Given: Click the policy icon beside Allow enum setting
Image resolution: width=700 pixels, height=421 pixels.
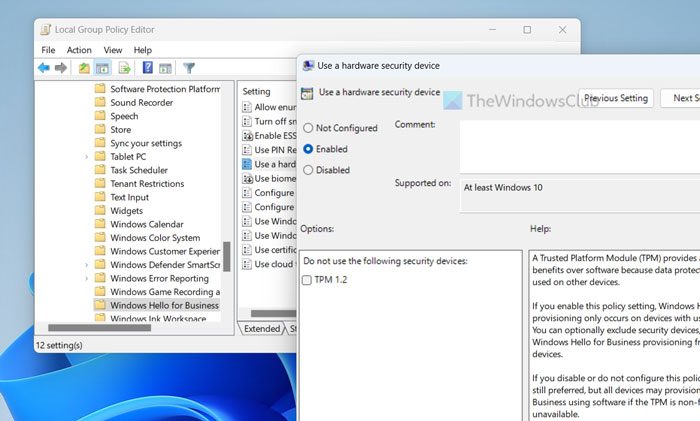Looking at the screenshot, I should click(247, 107).
